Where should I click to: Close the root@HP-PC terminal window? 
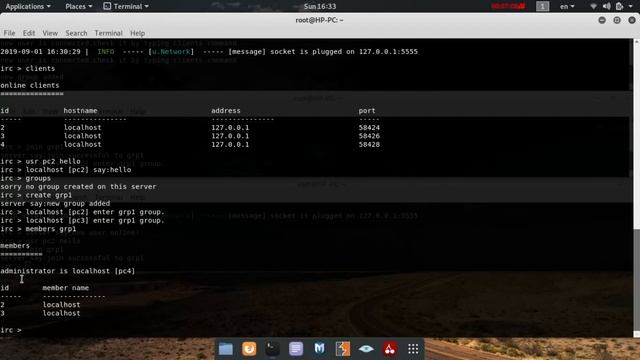click(632, 20)
